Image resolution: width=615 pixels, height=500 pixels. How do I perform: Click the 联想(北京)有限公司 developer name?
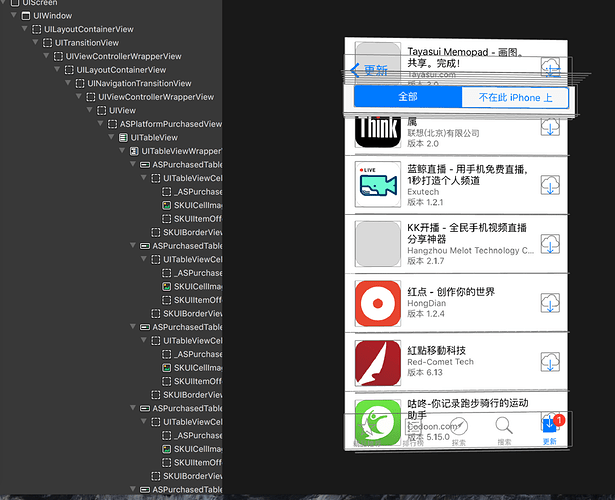443,133
